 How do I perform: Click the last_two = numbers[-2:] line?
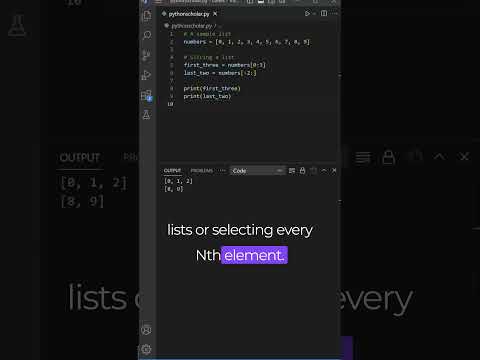tap(220, 73)
